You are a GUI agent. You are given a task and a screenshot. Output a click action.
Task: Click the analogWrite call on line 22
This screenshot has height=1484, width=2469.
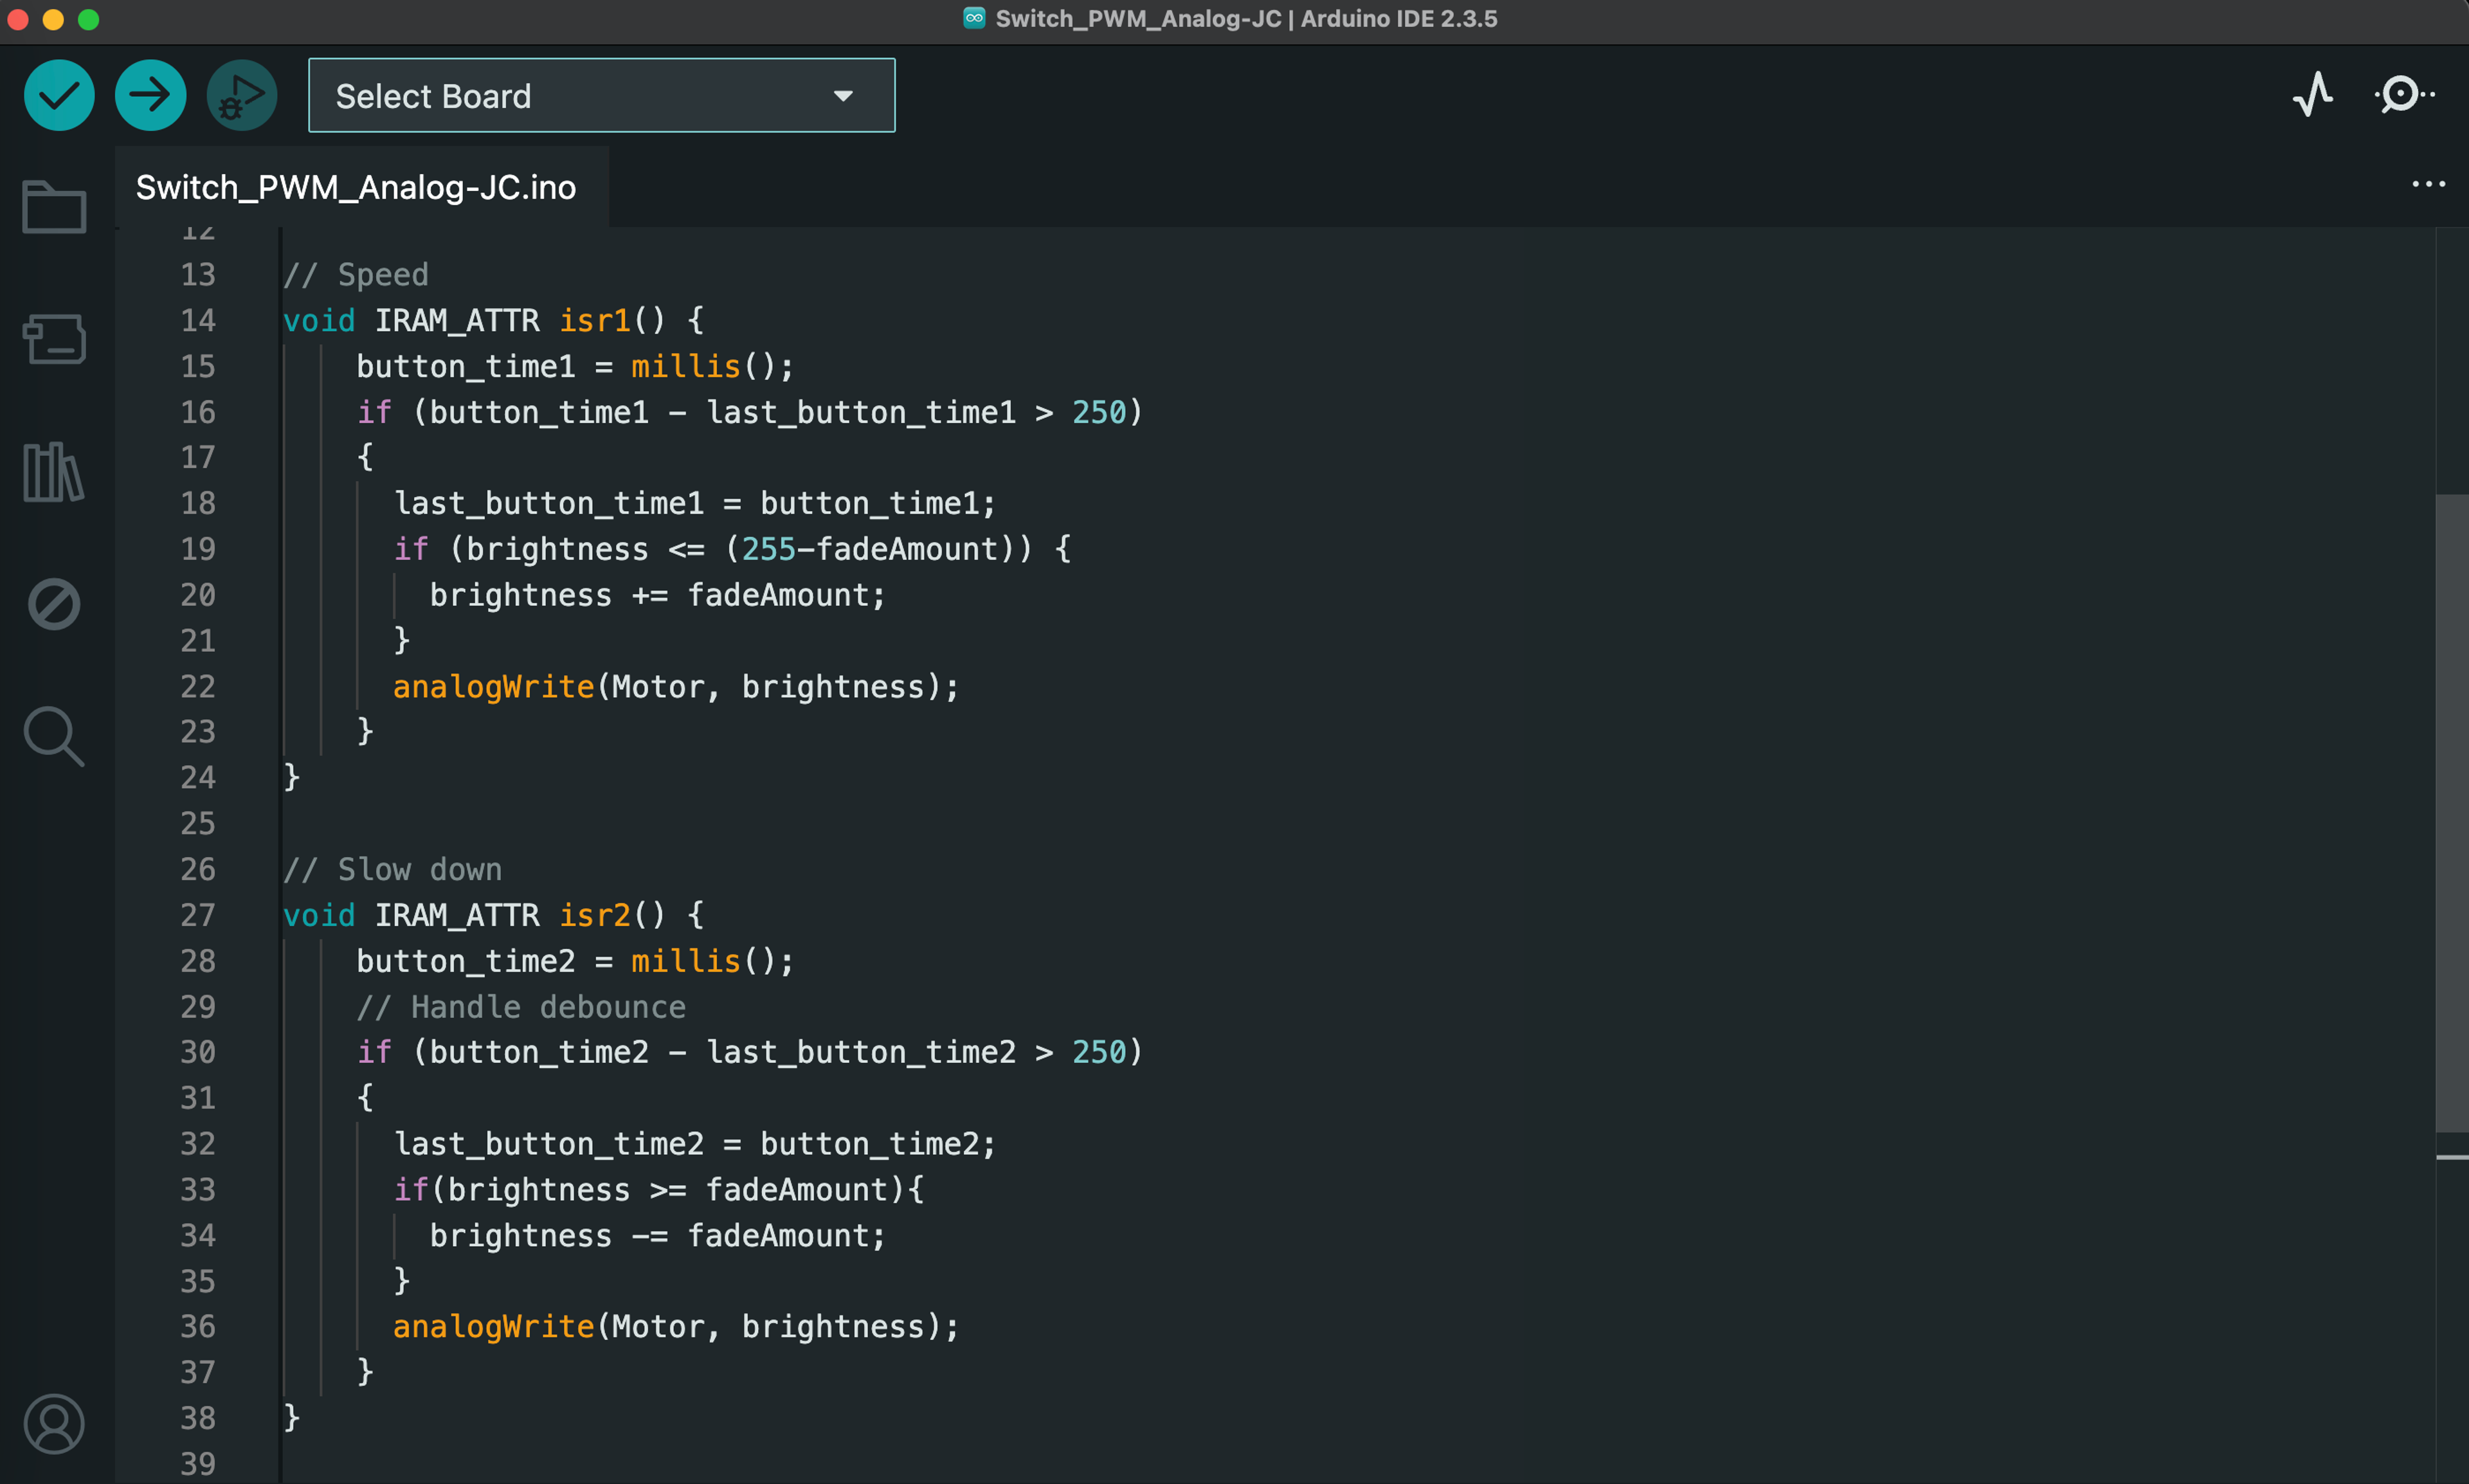coord(493,686)
